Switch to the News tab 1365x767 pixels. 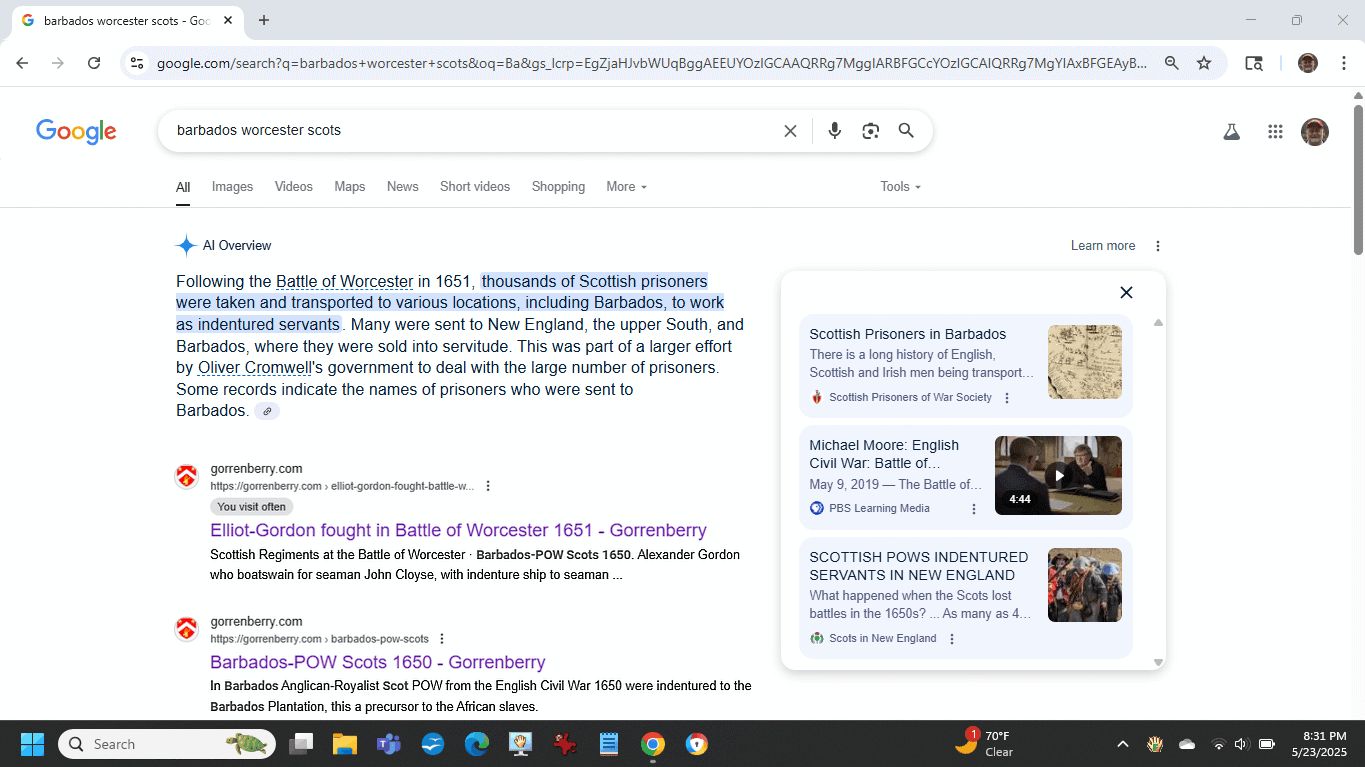(402, 187)
